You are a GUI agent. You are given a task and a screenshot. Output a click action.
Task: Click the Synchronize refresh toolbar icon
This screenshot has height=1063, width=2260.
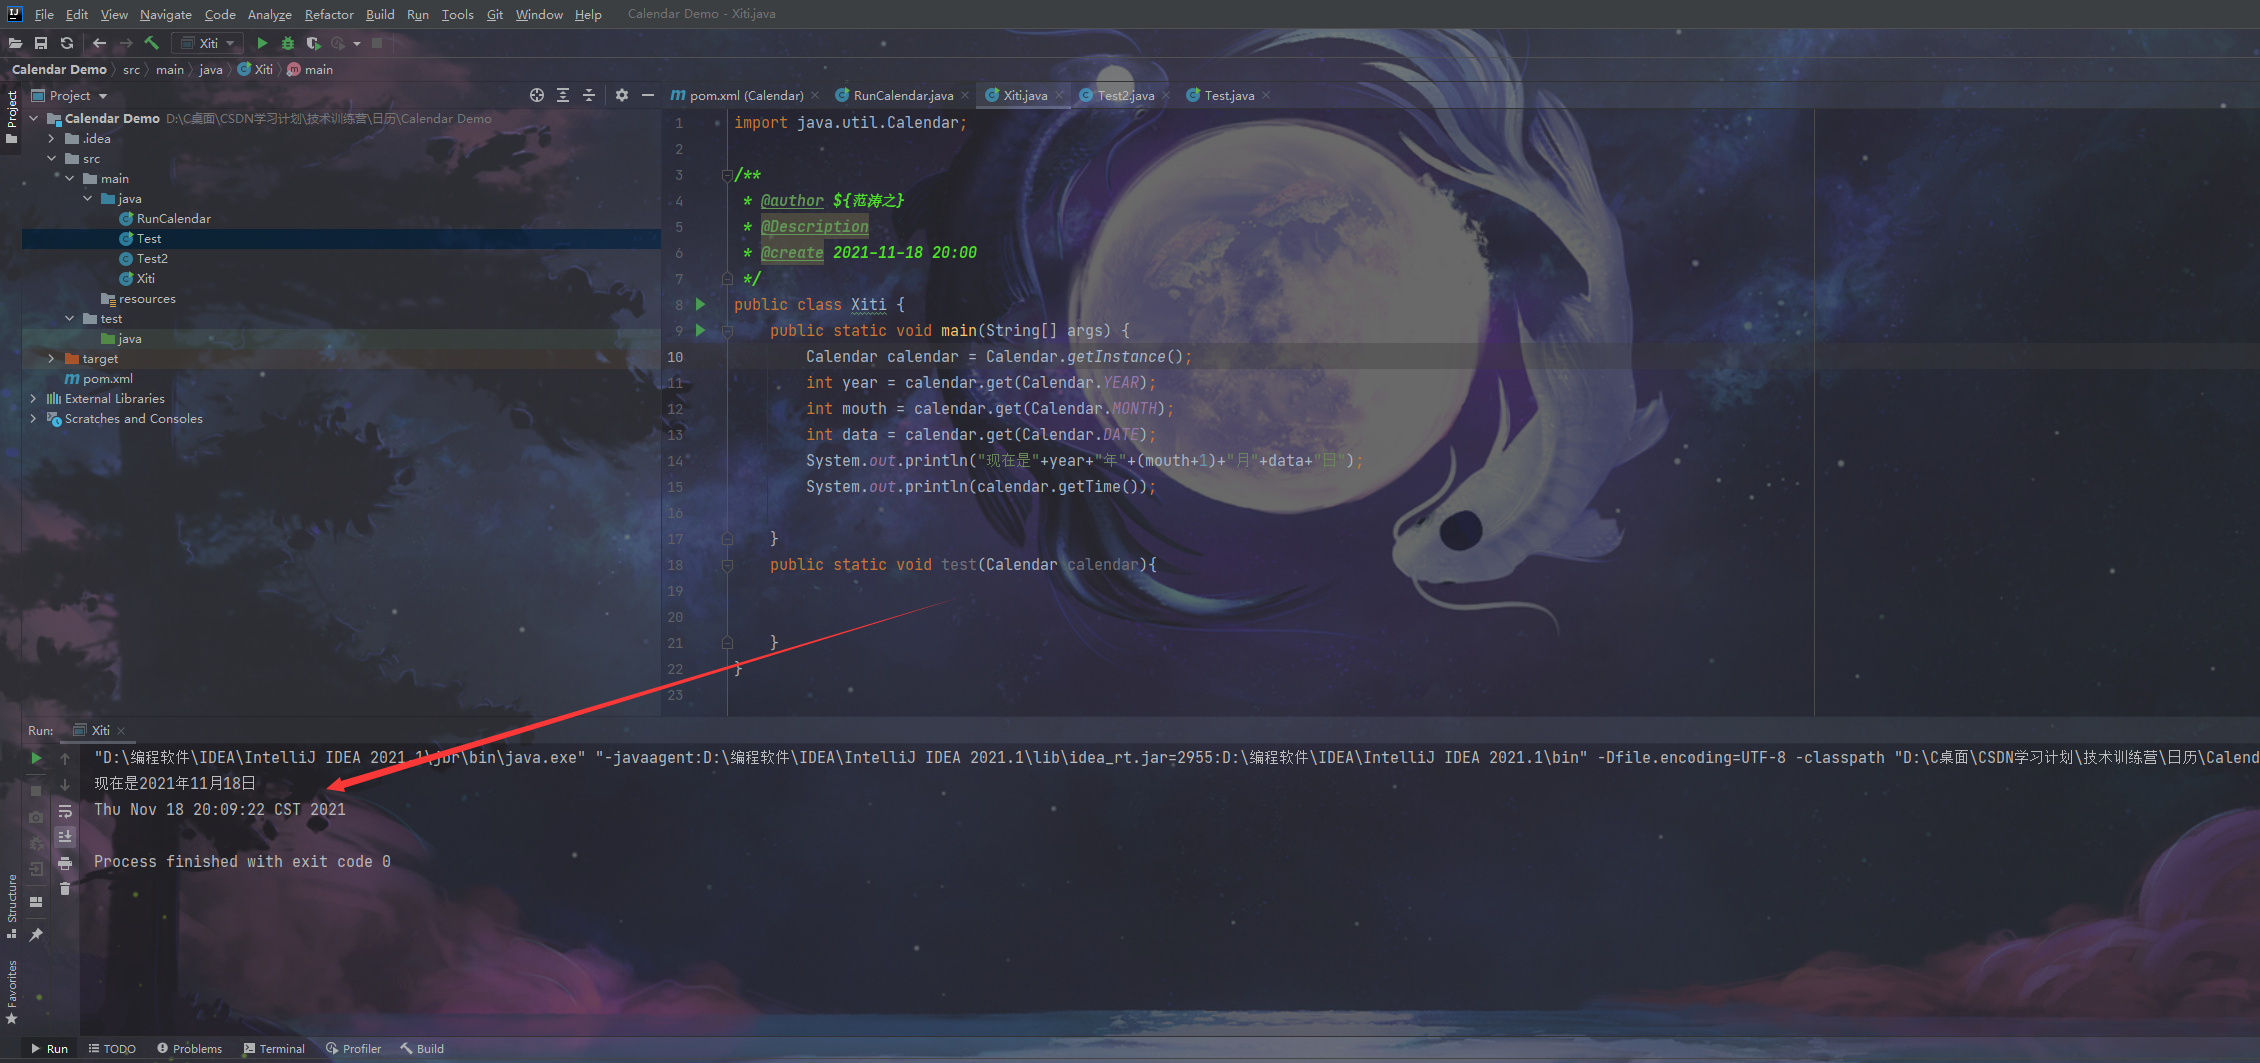(x=67, y=43)
